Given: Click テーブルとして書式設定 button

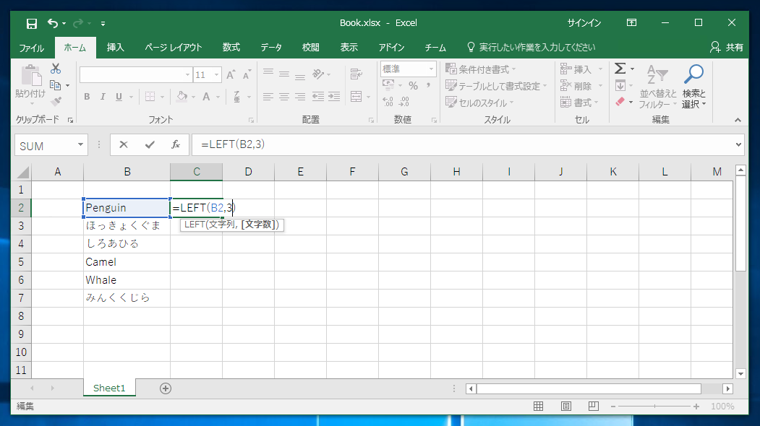Looking at the screenshot, I should pos(496,86).
